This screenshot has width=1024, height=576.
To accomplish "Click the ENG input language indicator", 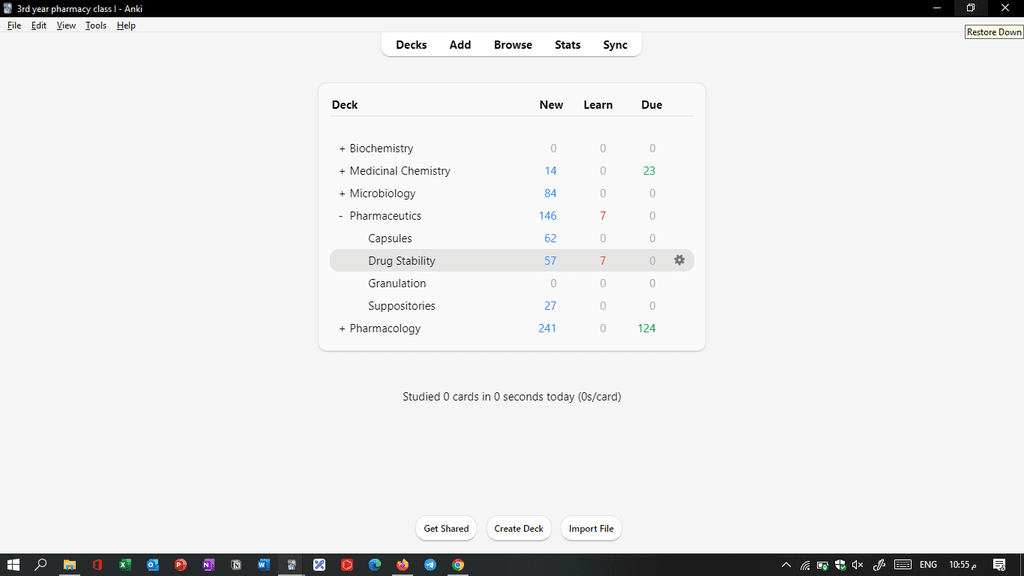I will point(928,565).
